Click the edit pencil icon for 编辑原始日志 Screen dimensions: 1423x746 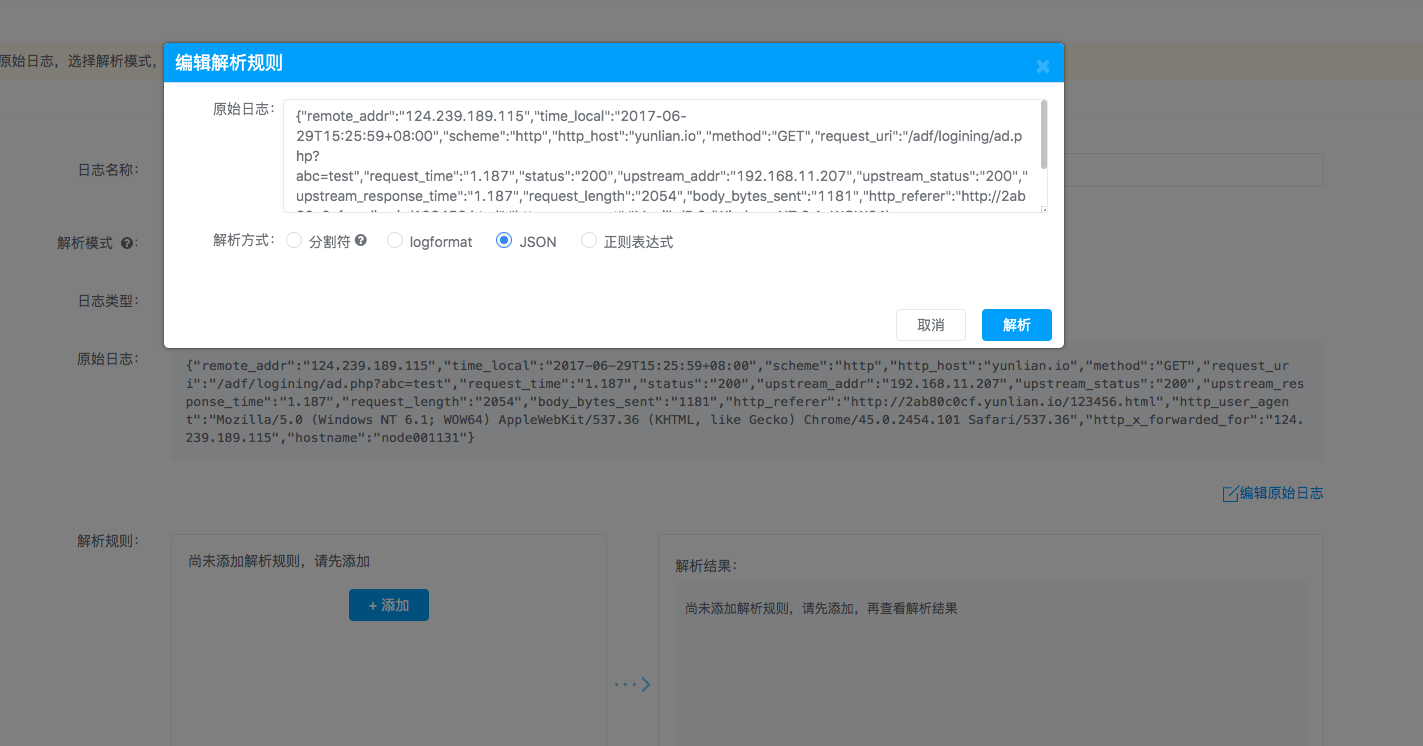[x=1231, y=493]
